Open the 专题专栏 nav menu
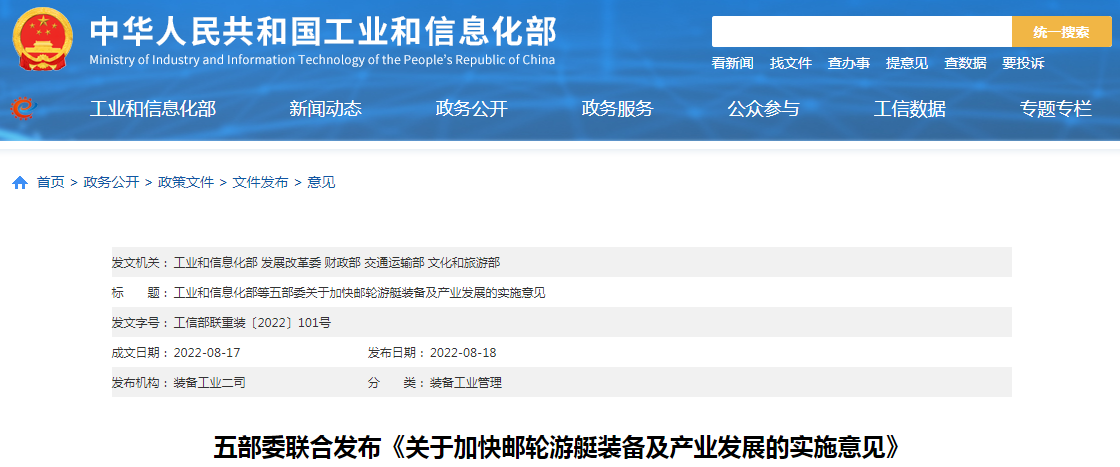 coord(1056,109)
